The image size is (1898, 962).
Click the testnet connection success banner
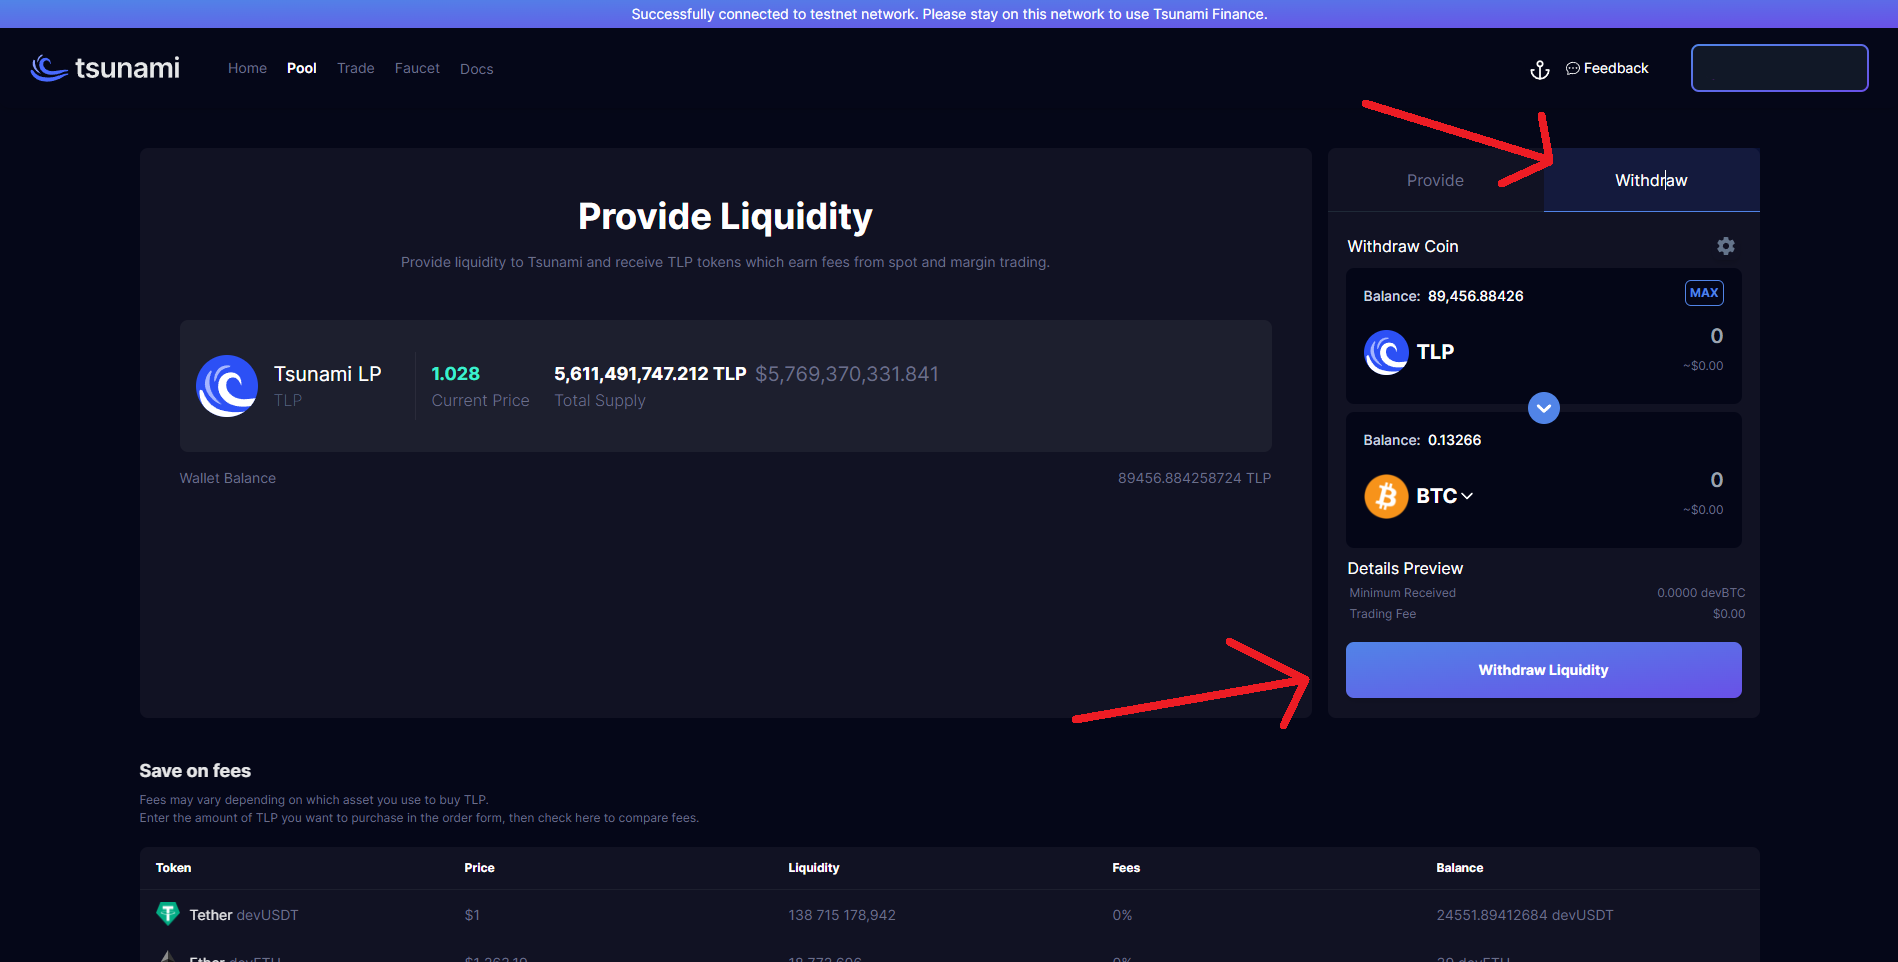pos(949,14)
